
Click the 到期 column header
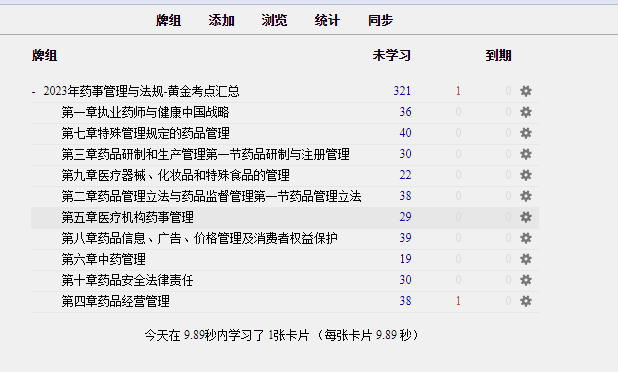pyautogui.click(x=498, y=55)
